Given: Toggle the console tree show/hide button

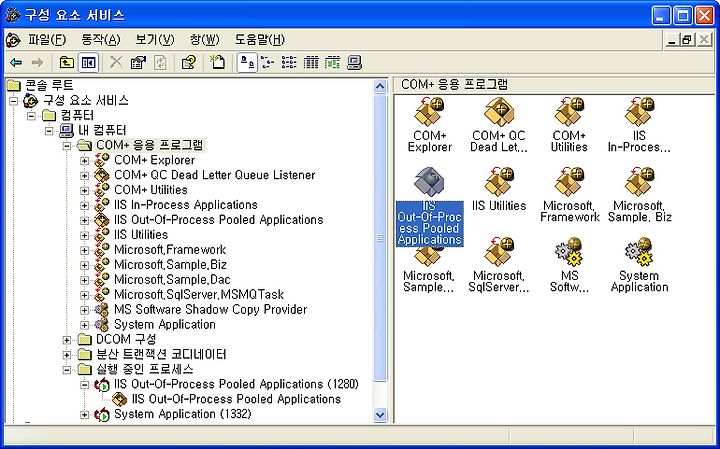Looking at the screenshot, I should 88,62.
